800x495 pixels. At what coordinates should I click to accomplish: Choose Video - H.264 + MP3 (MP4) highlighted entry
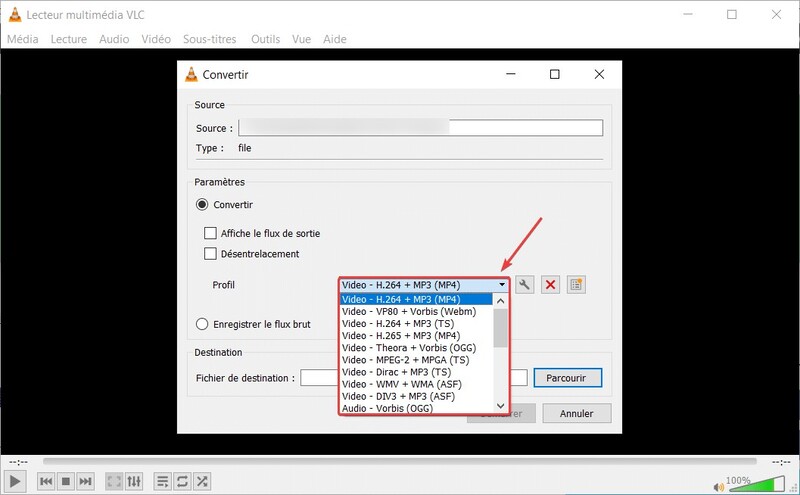point(416,300)
